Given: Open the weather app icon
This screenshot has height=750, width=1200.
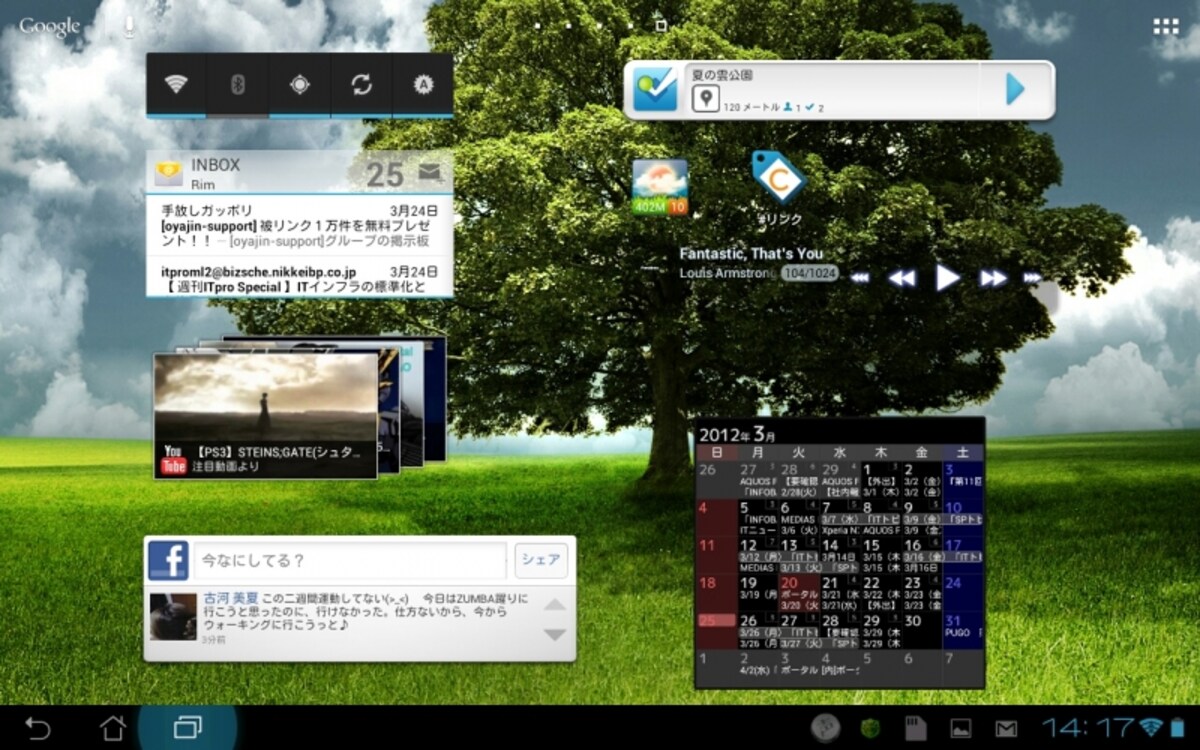Looking at the screenshot, I should [660, 187].
